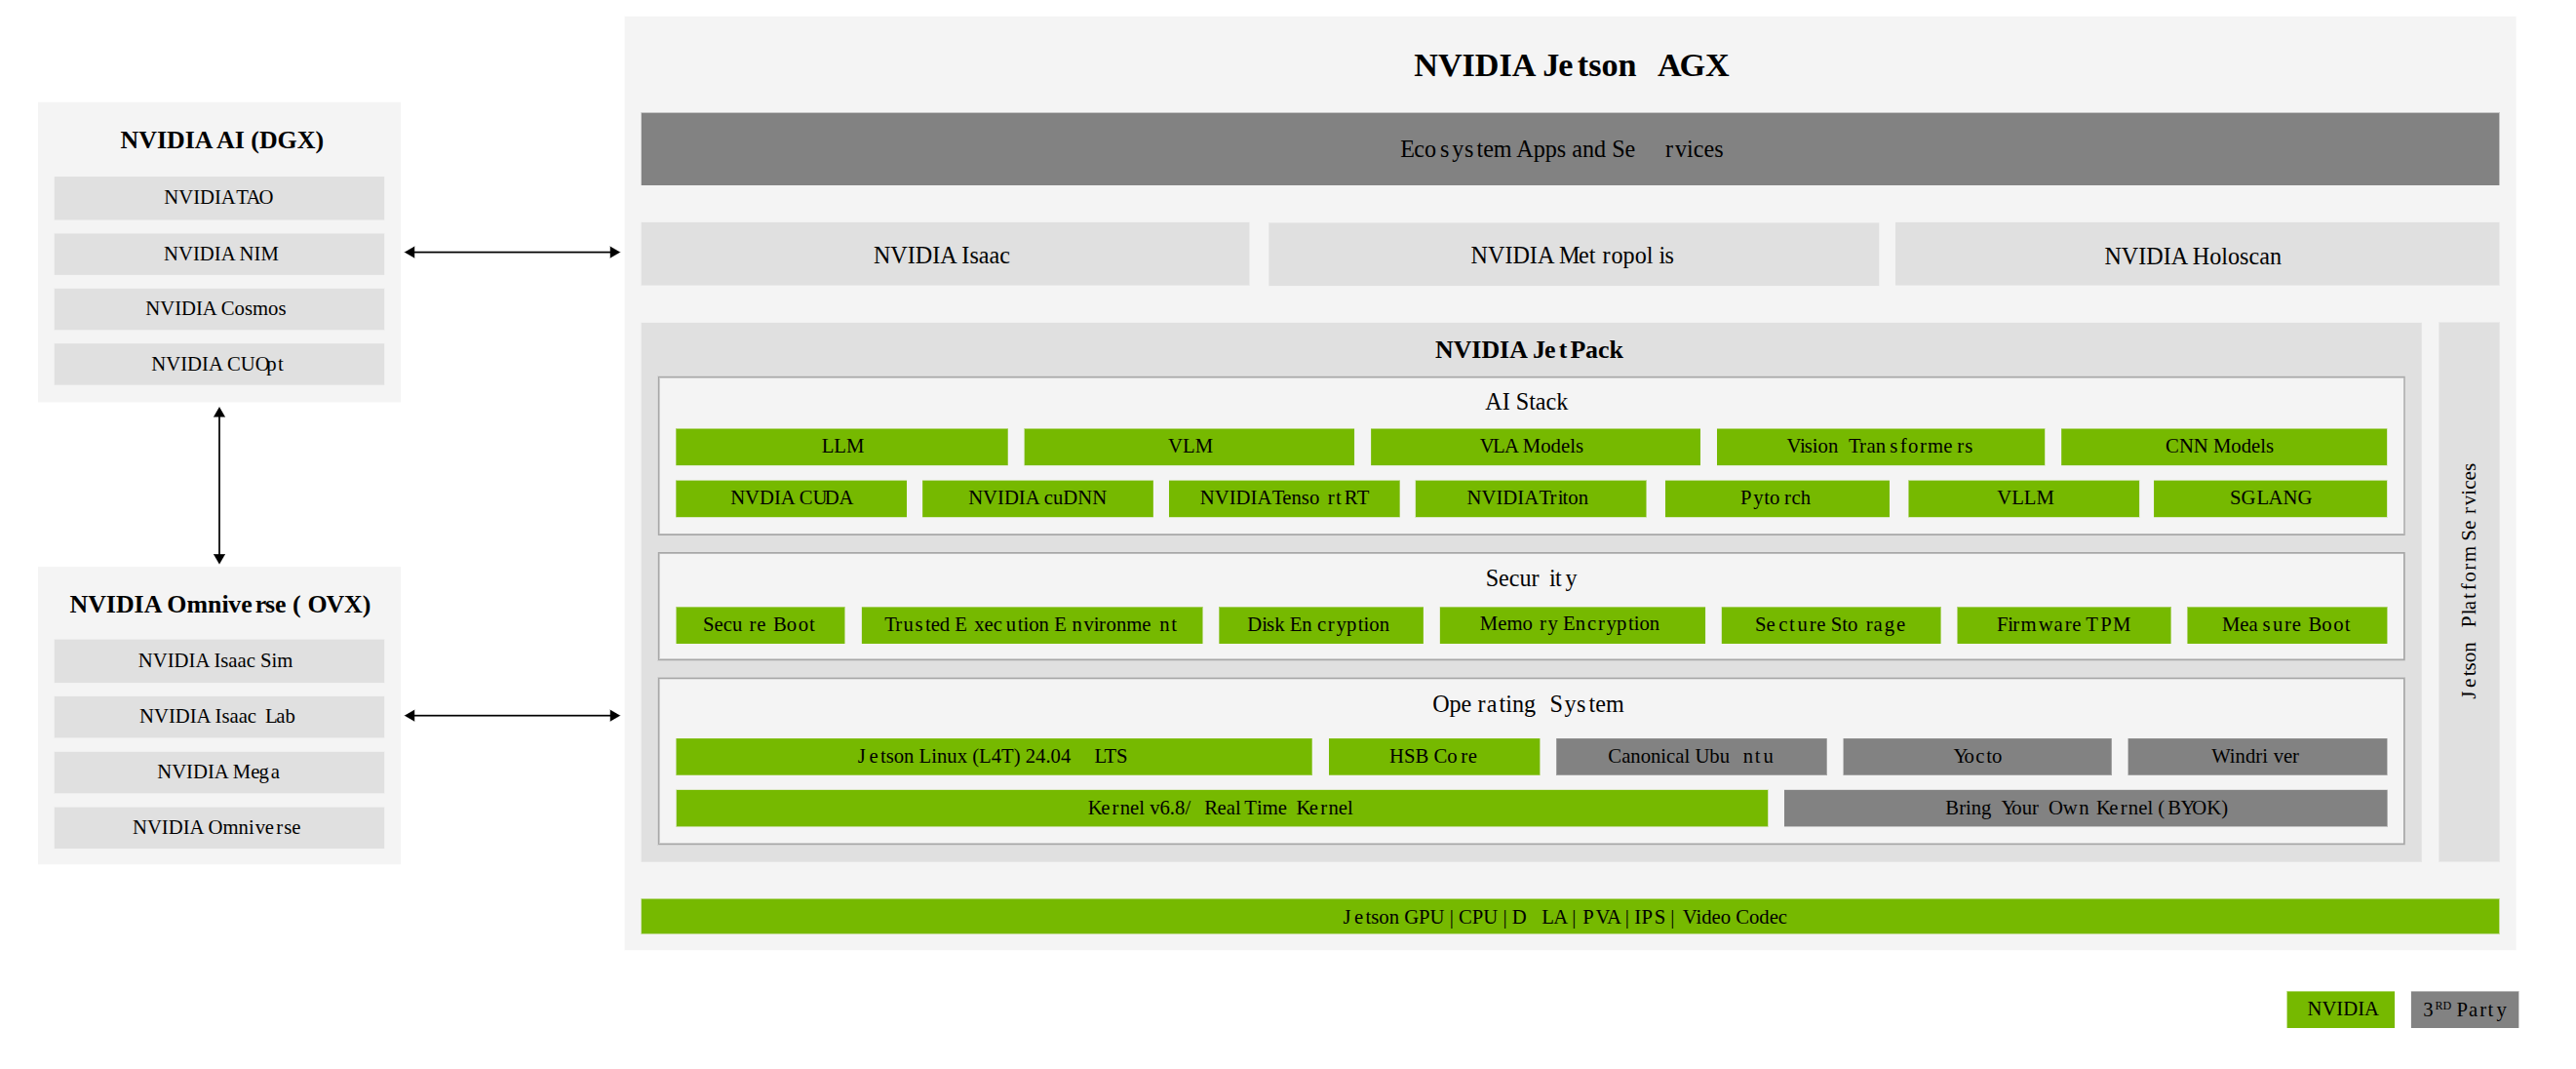Click the Vision Transformers box
Image resolution: width=2576 pixels, height=1069 pixels.
coord(1880,447)
